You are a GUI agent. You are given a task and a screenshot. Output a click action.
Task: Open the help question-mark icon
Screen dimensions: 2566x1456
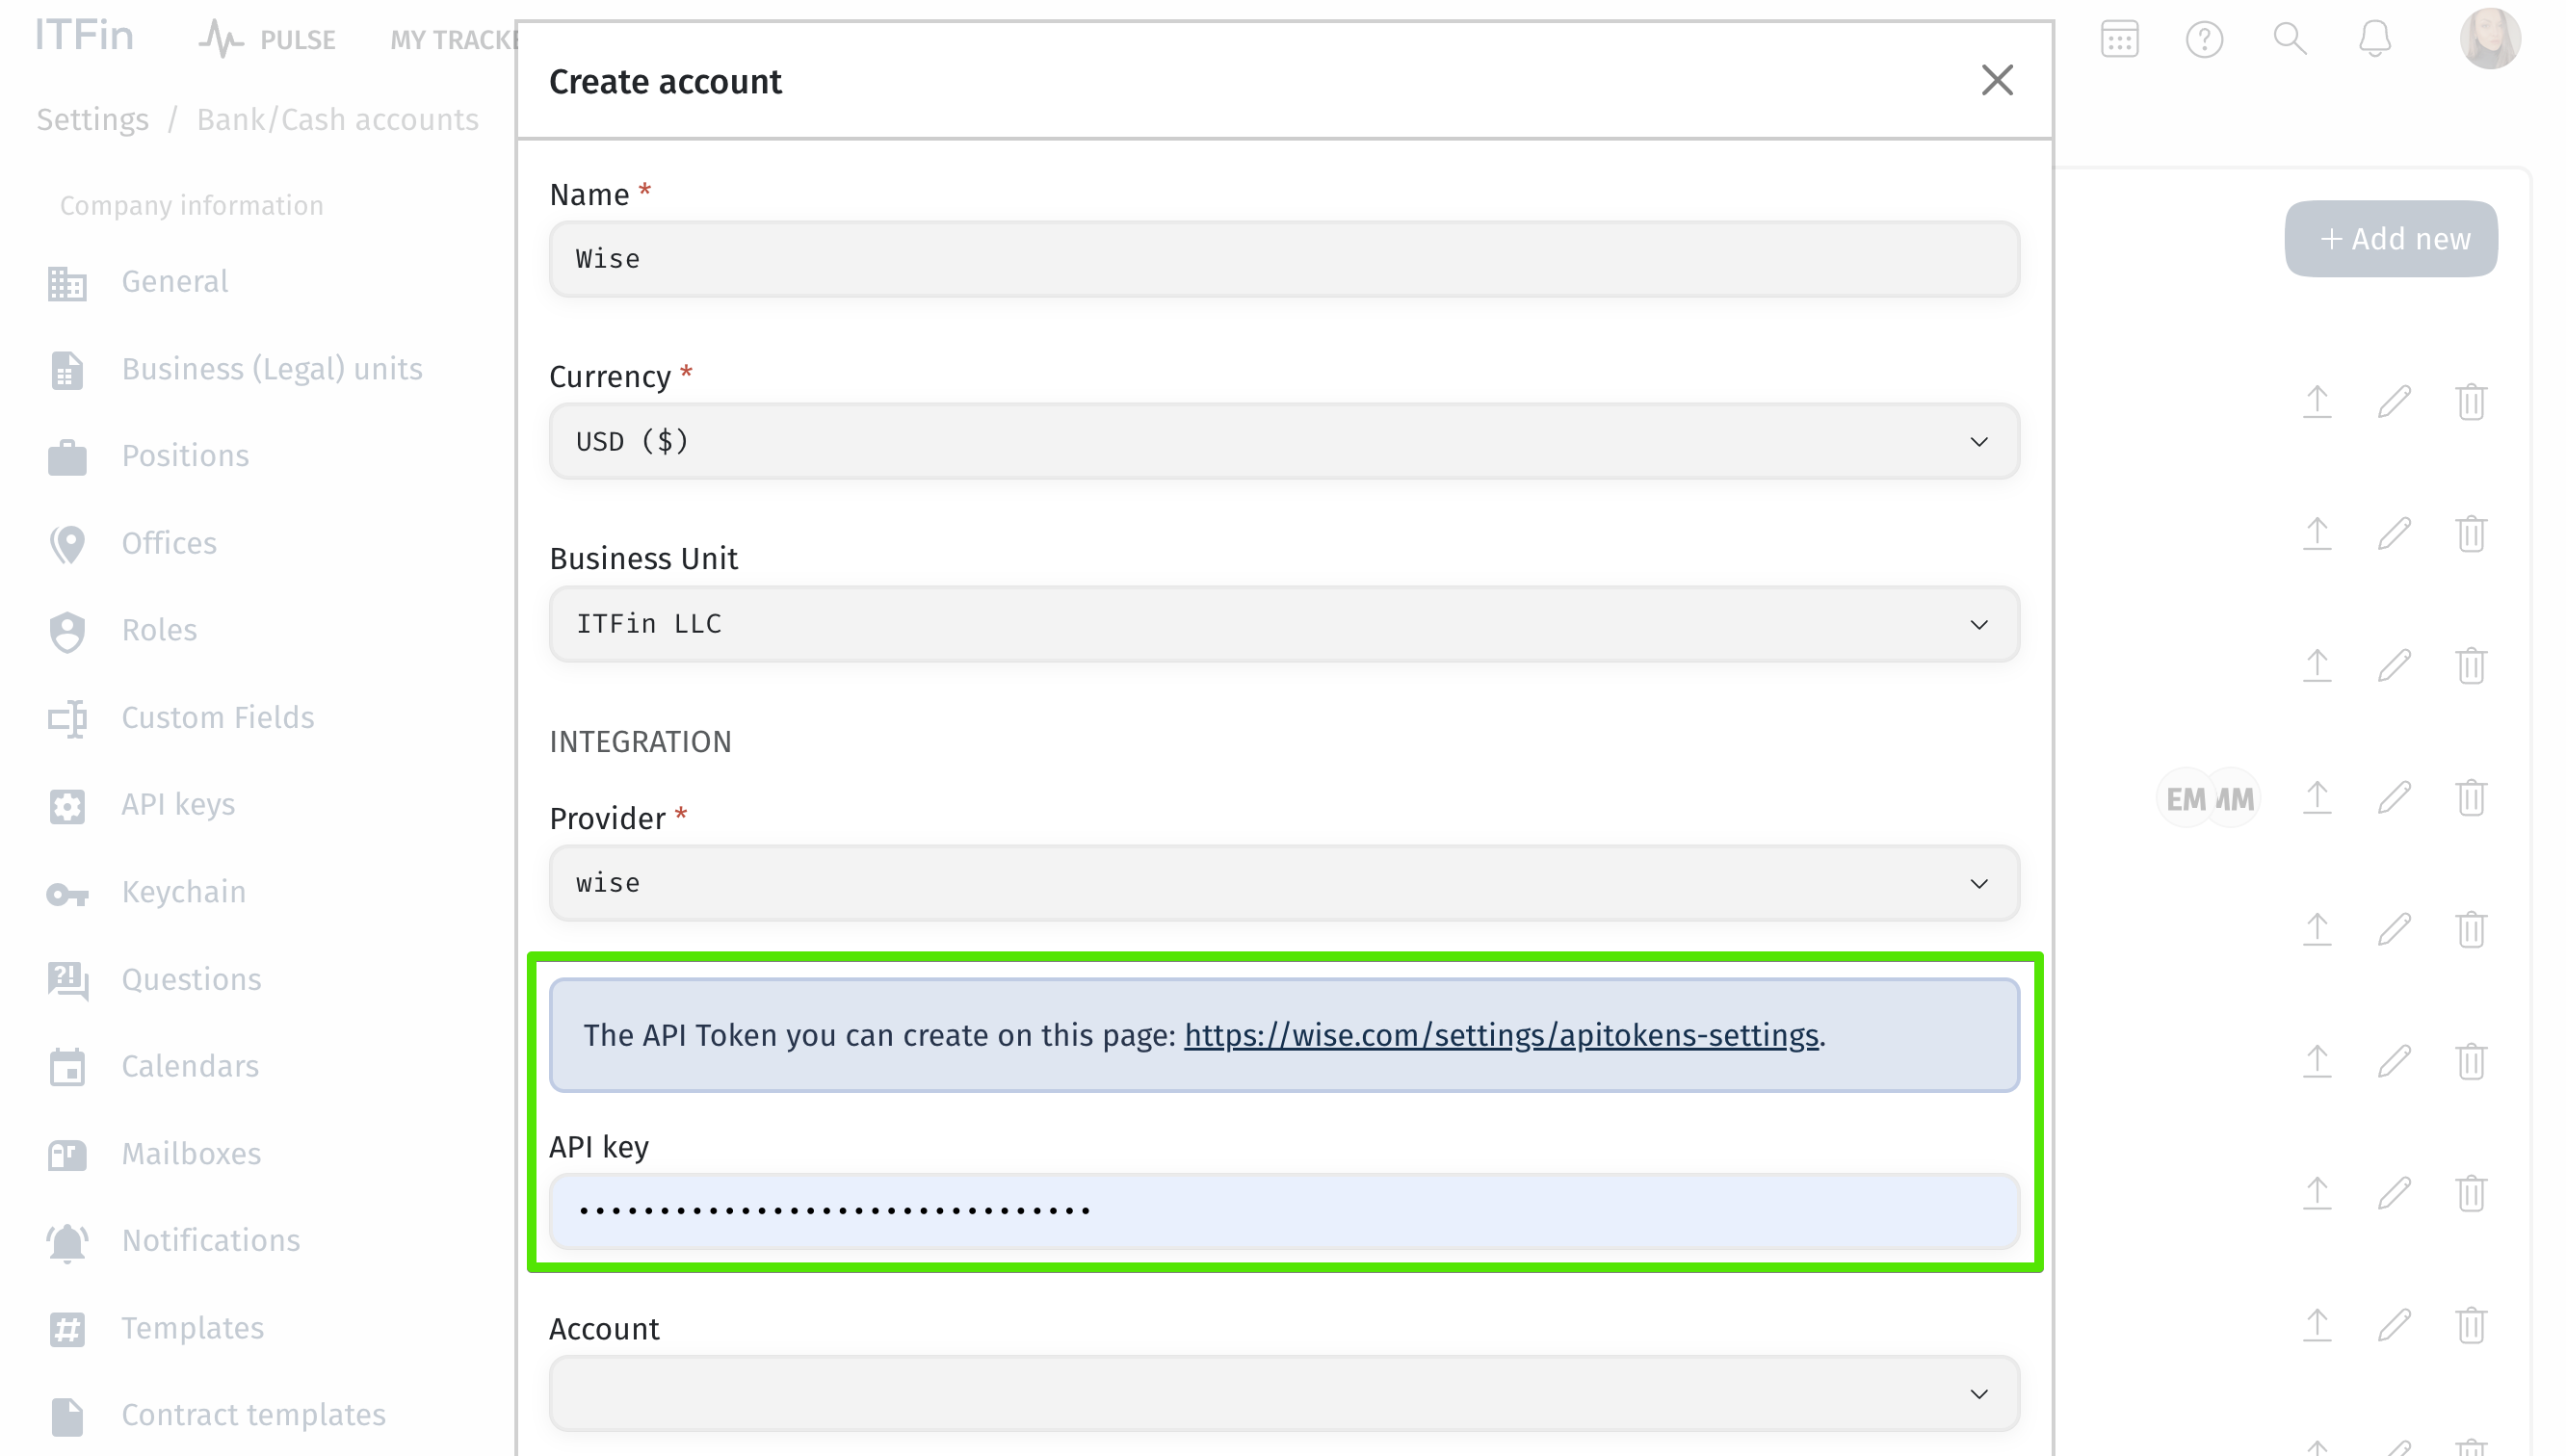tap(2204, 40)
